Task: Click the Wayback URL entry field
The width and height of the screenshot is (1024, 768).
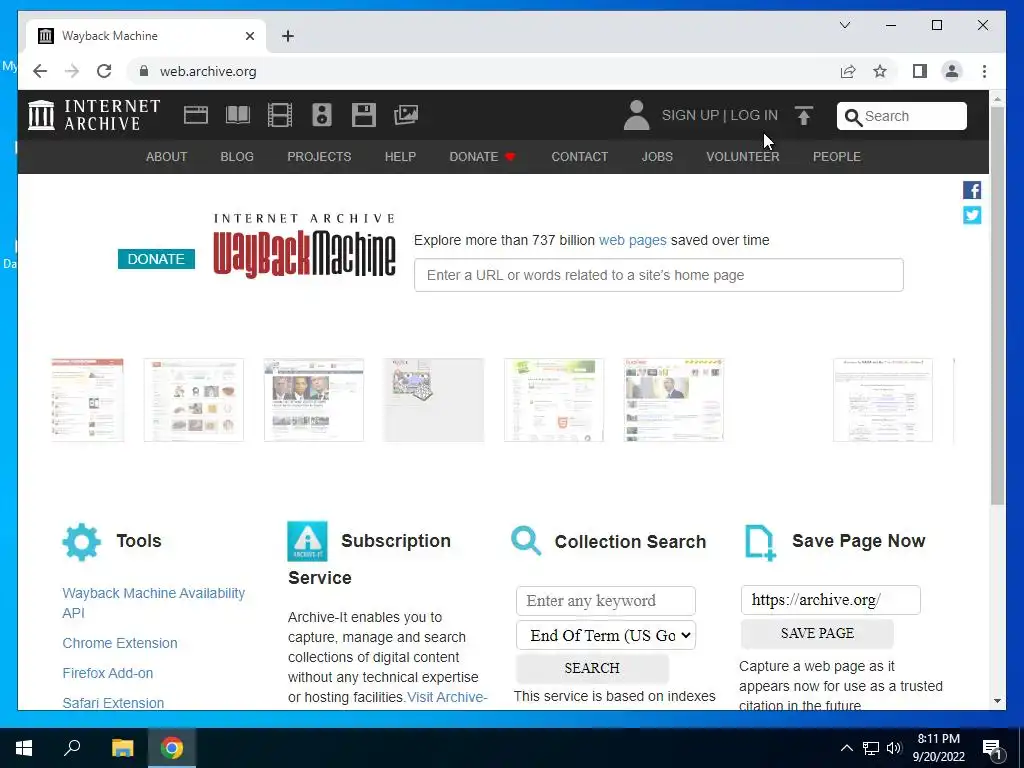Action: [658, 275]
